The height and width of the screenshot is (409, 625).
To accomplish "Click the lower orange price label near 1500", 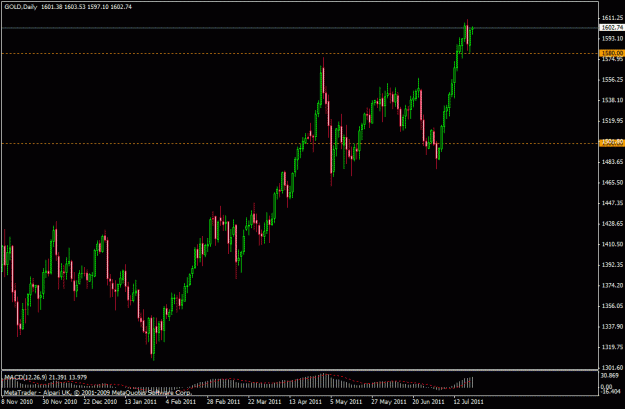I will tap(612, 143).
